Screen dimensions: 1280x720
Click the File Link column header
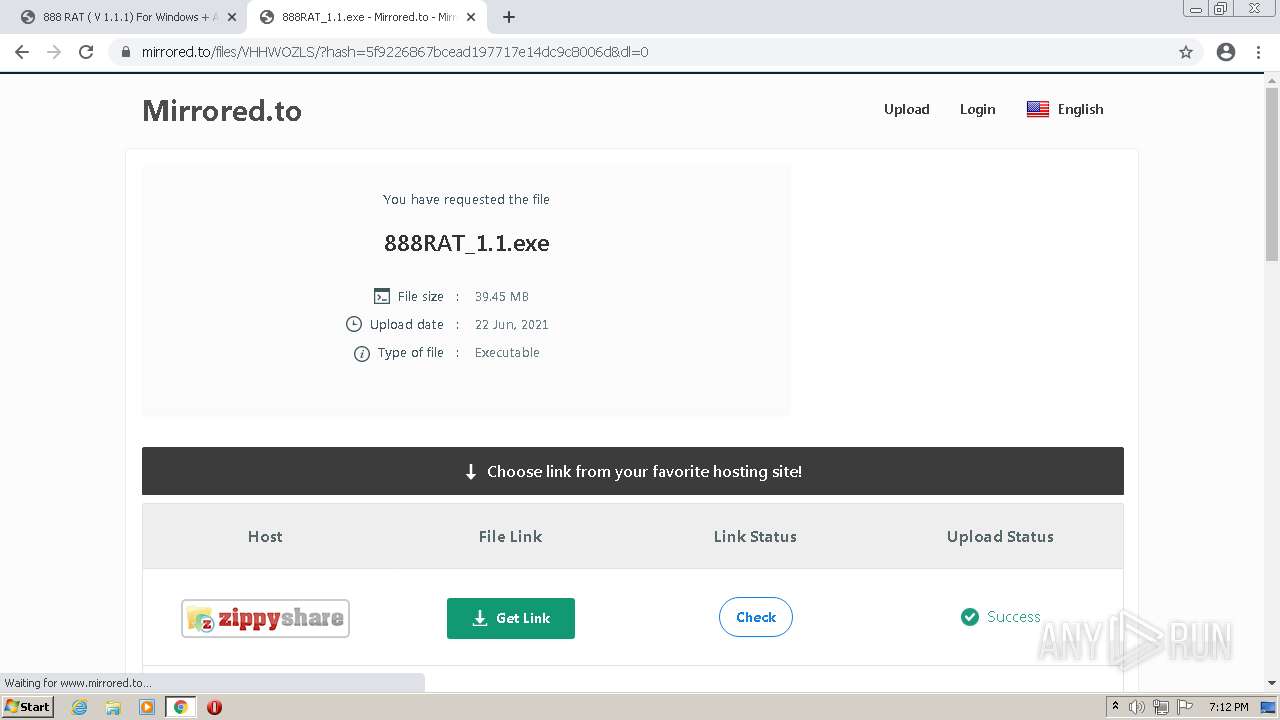(x=510, y=536)
